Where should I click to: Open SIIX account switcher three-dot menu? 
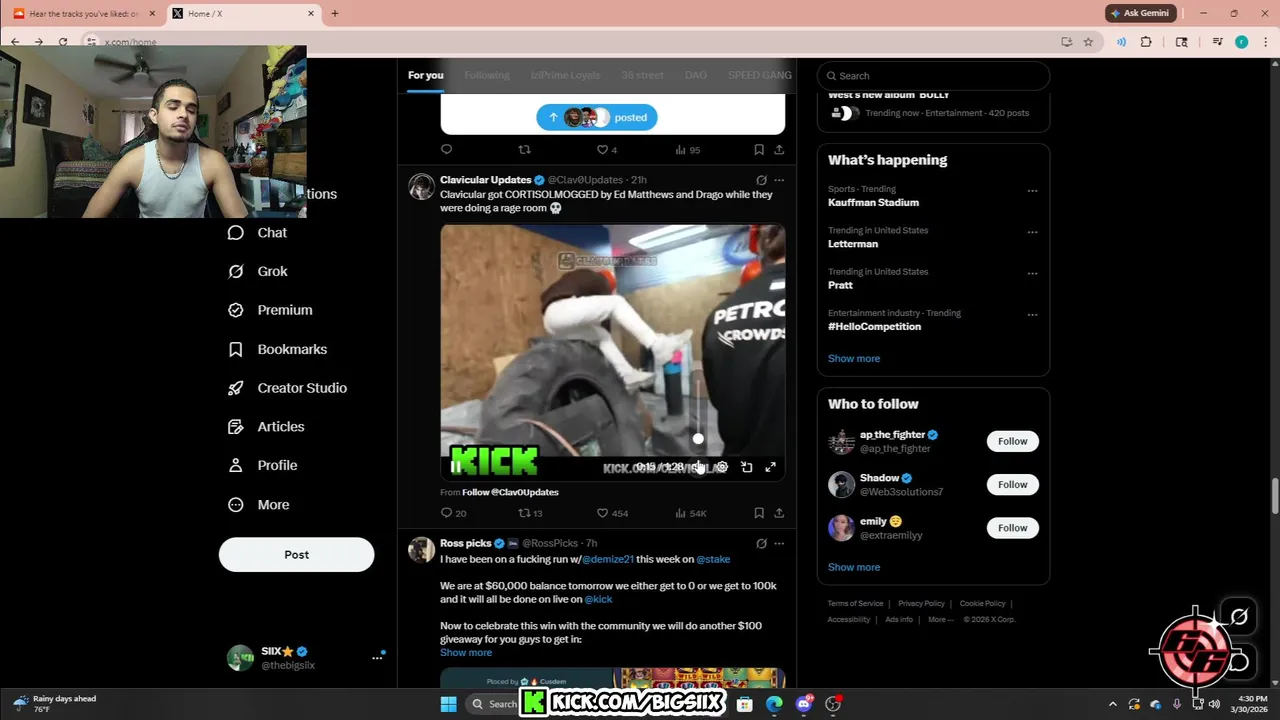377,658
